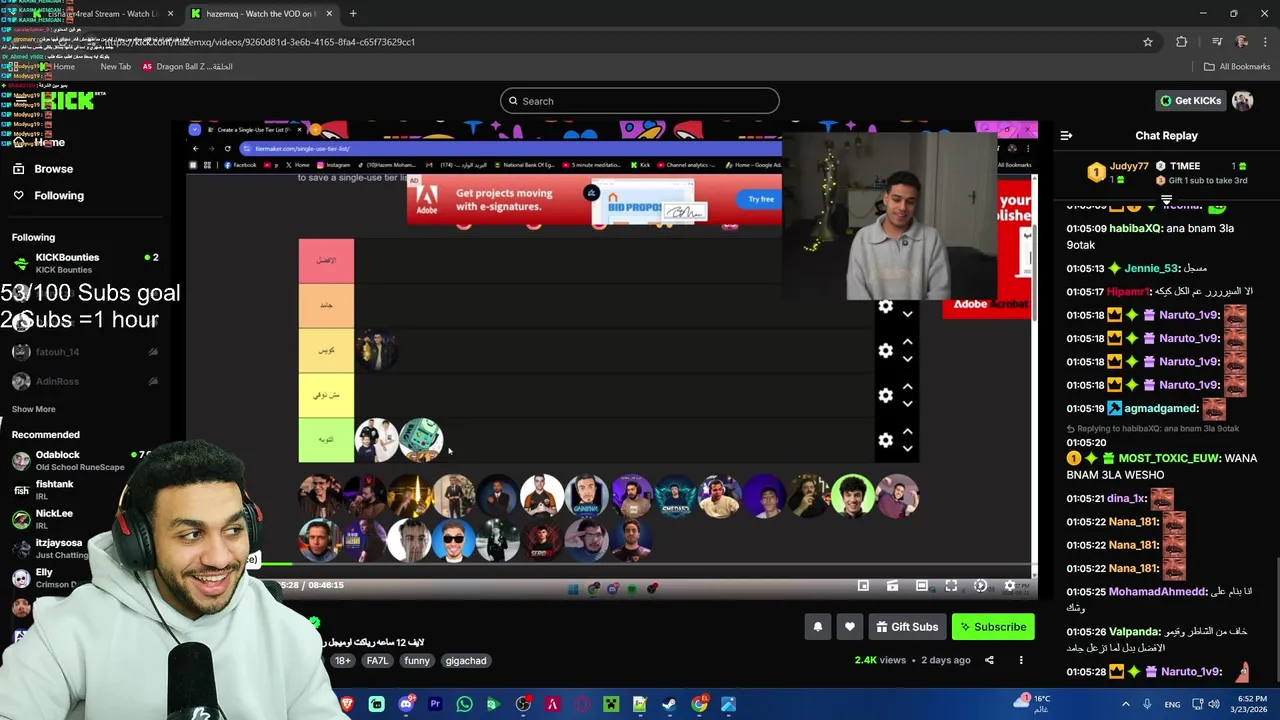Subscribe to the channel
This screenshot has height=720, width=1280.
pyautogui.click(x=993, y=627)
